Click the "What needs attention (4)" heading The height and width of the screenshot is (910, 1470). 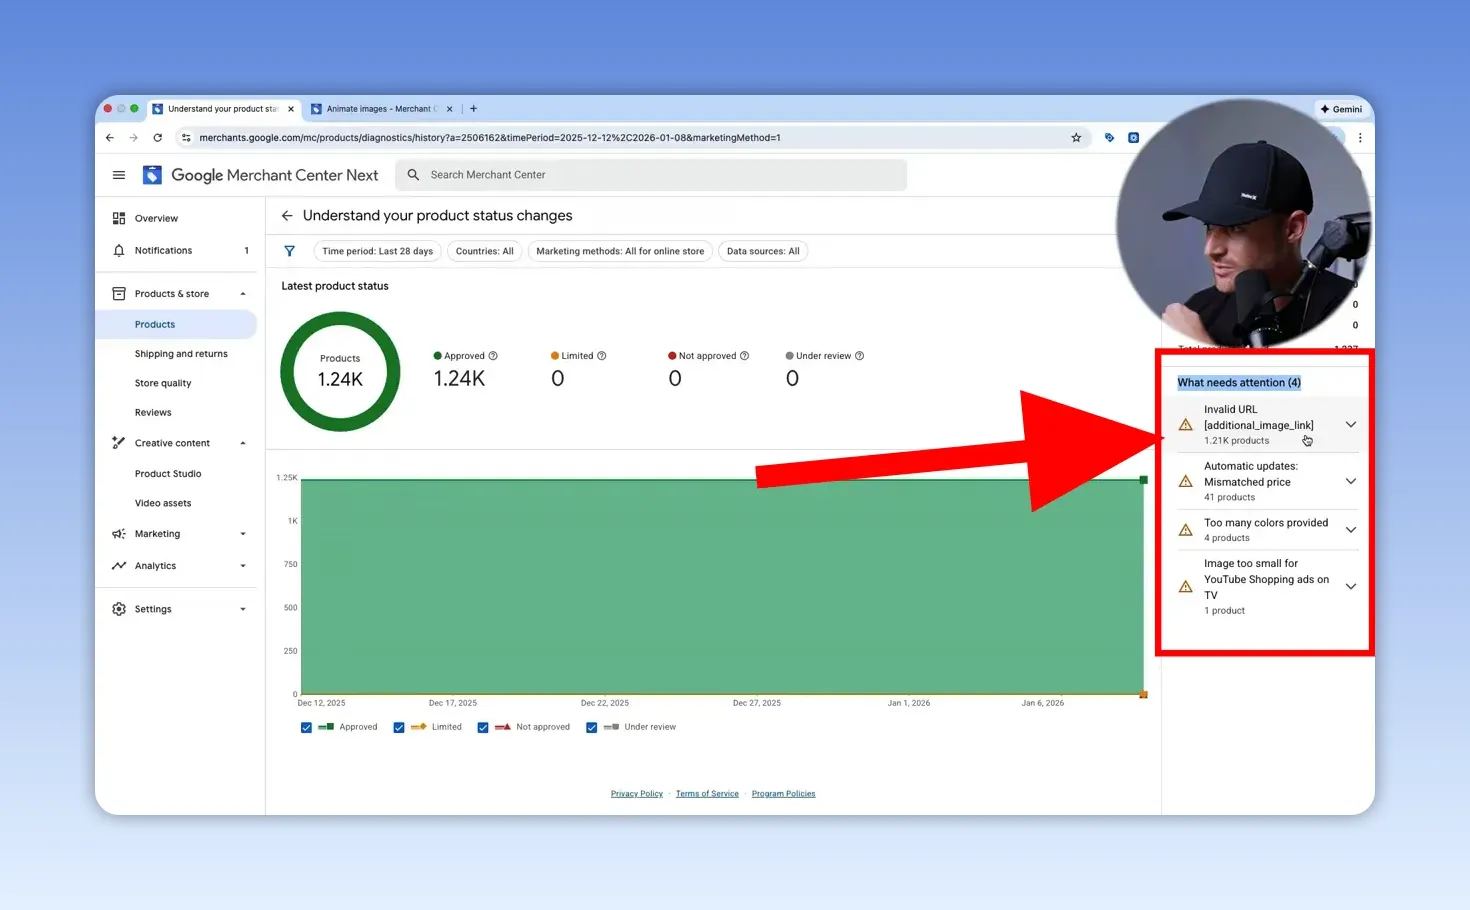(1239, 383)
